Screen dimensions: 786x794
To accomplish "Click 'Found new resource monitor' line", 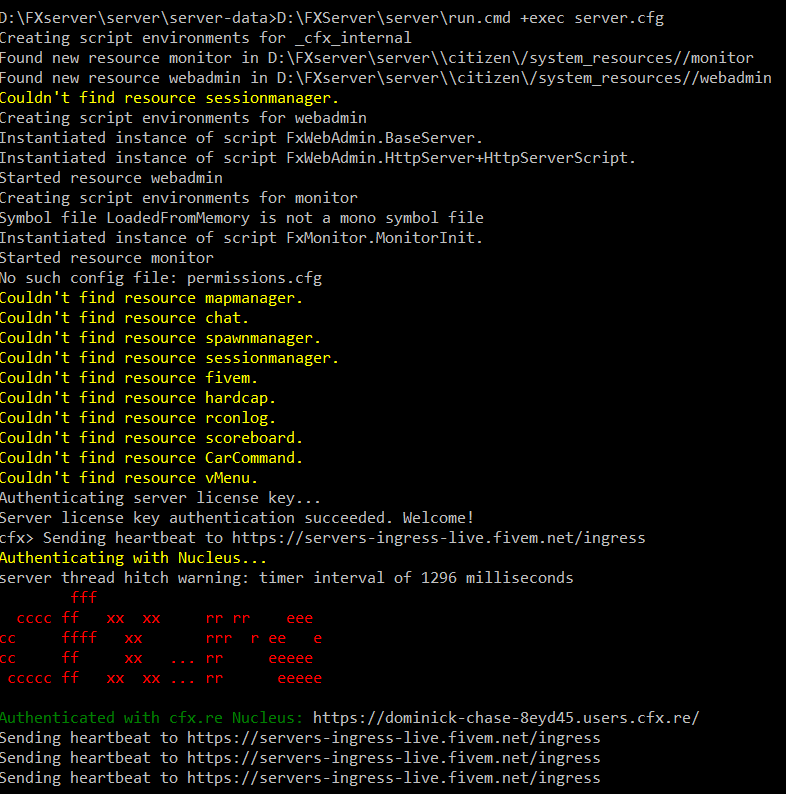I will [x=377, y=58].
